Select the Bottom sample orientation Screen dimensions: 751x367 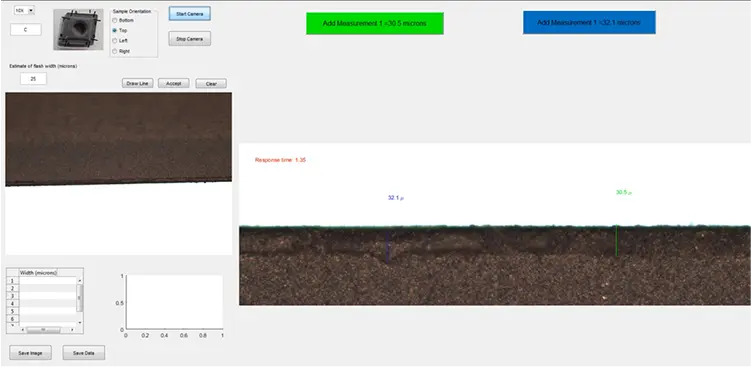[114, 21]
